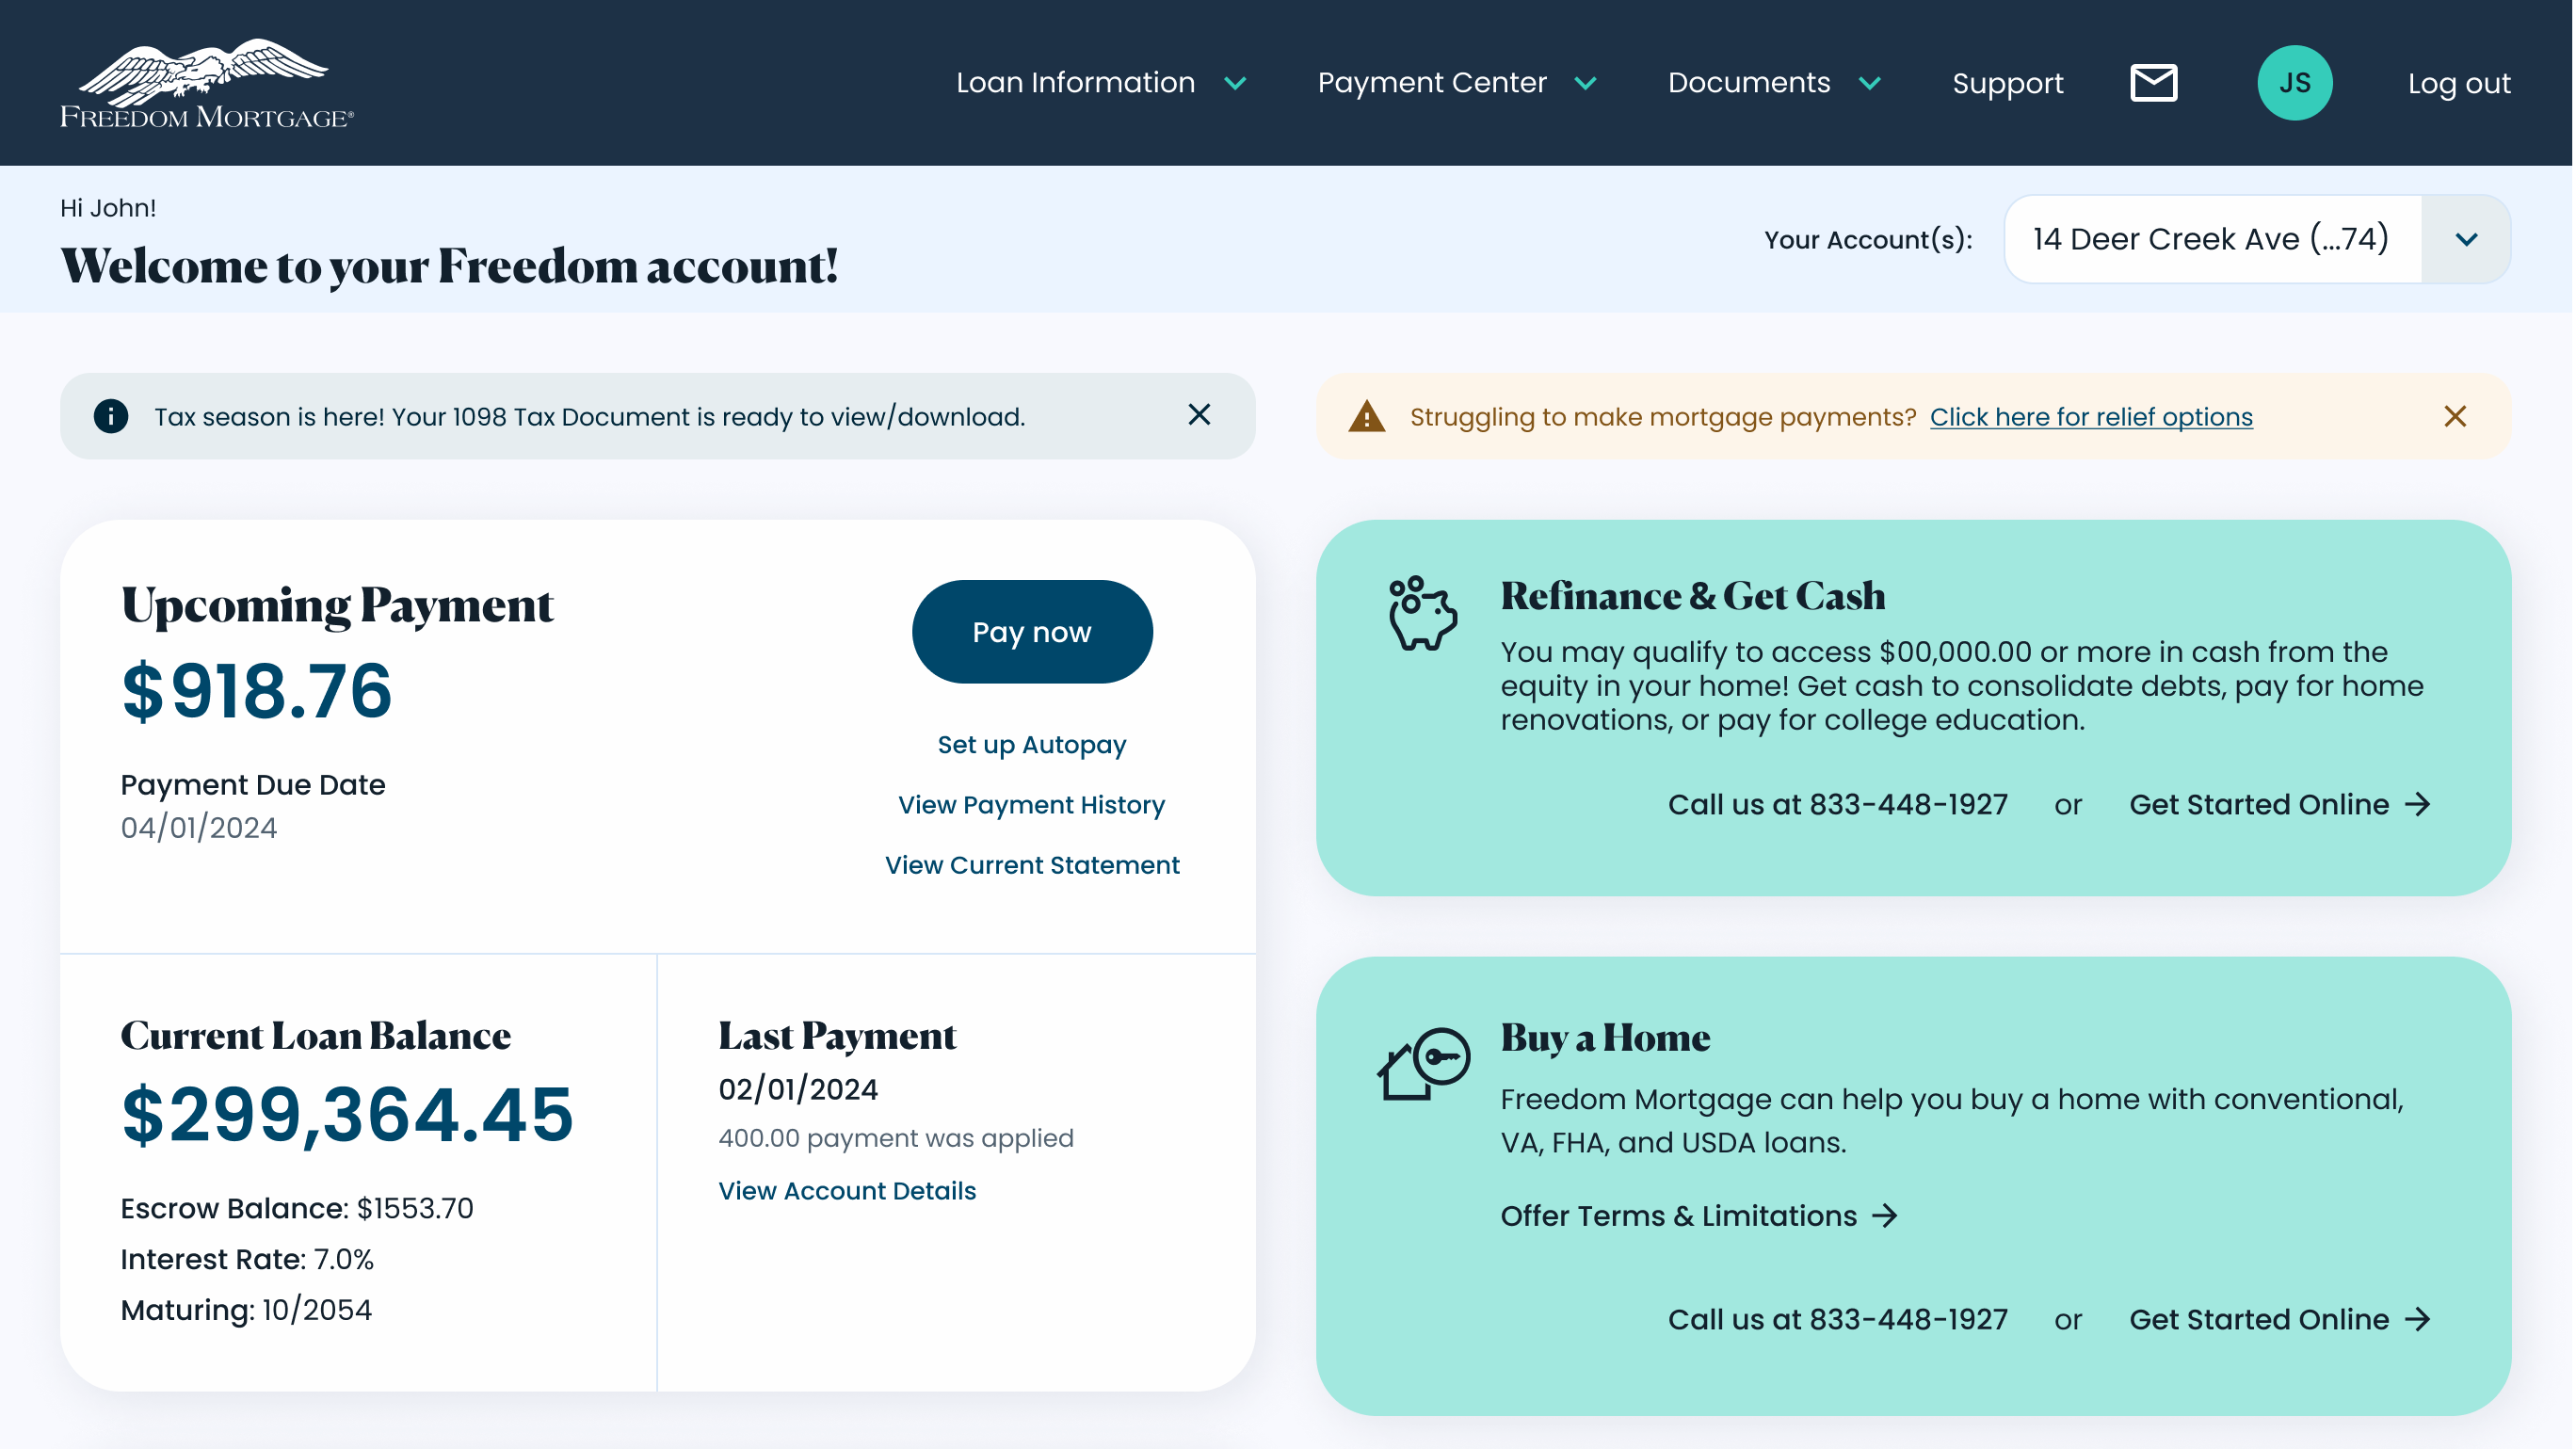Viewport: 2576px width, 1449px height.
Task: Open View Payment History
Action: tap(1031, 805)
